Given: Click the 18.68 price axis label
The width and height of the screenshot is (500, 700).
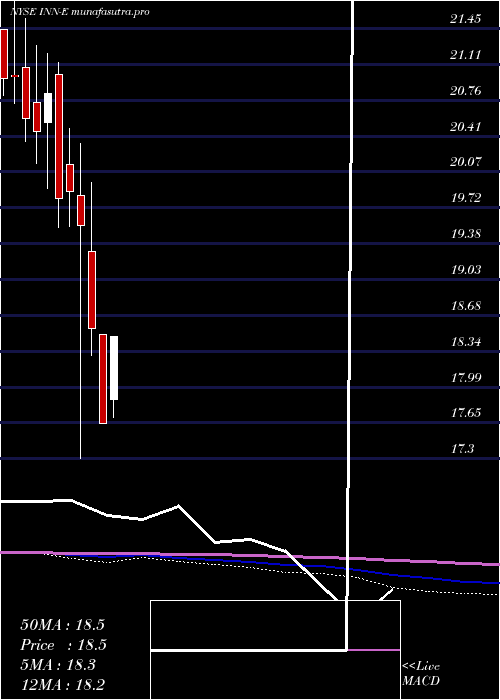Looking at the screenshot, I should 466,306.
